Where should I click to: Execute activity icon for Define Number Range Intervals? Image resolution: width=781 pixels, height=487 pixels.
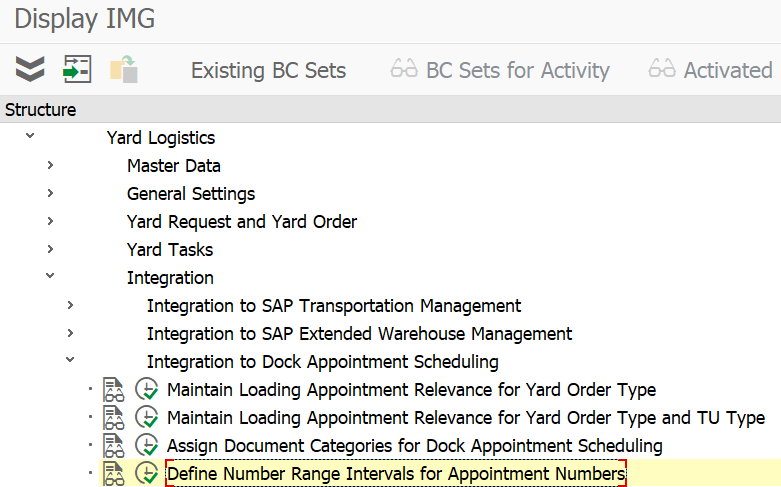point(147,474)
